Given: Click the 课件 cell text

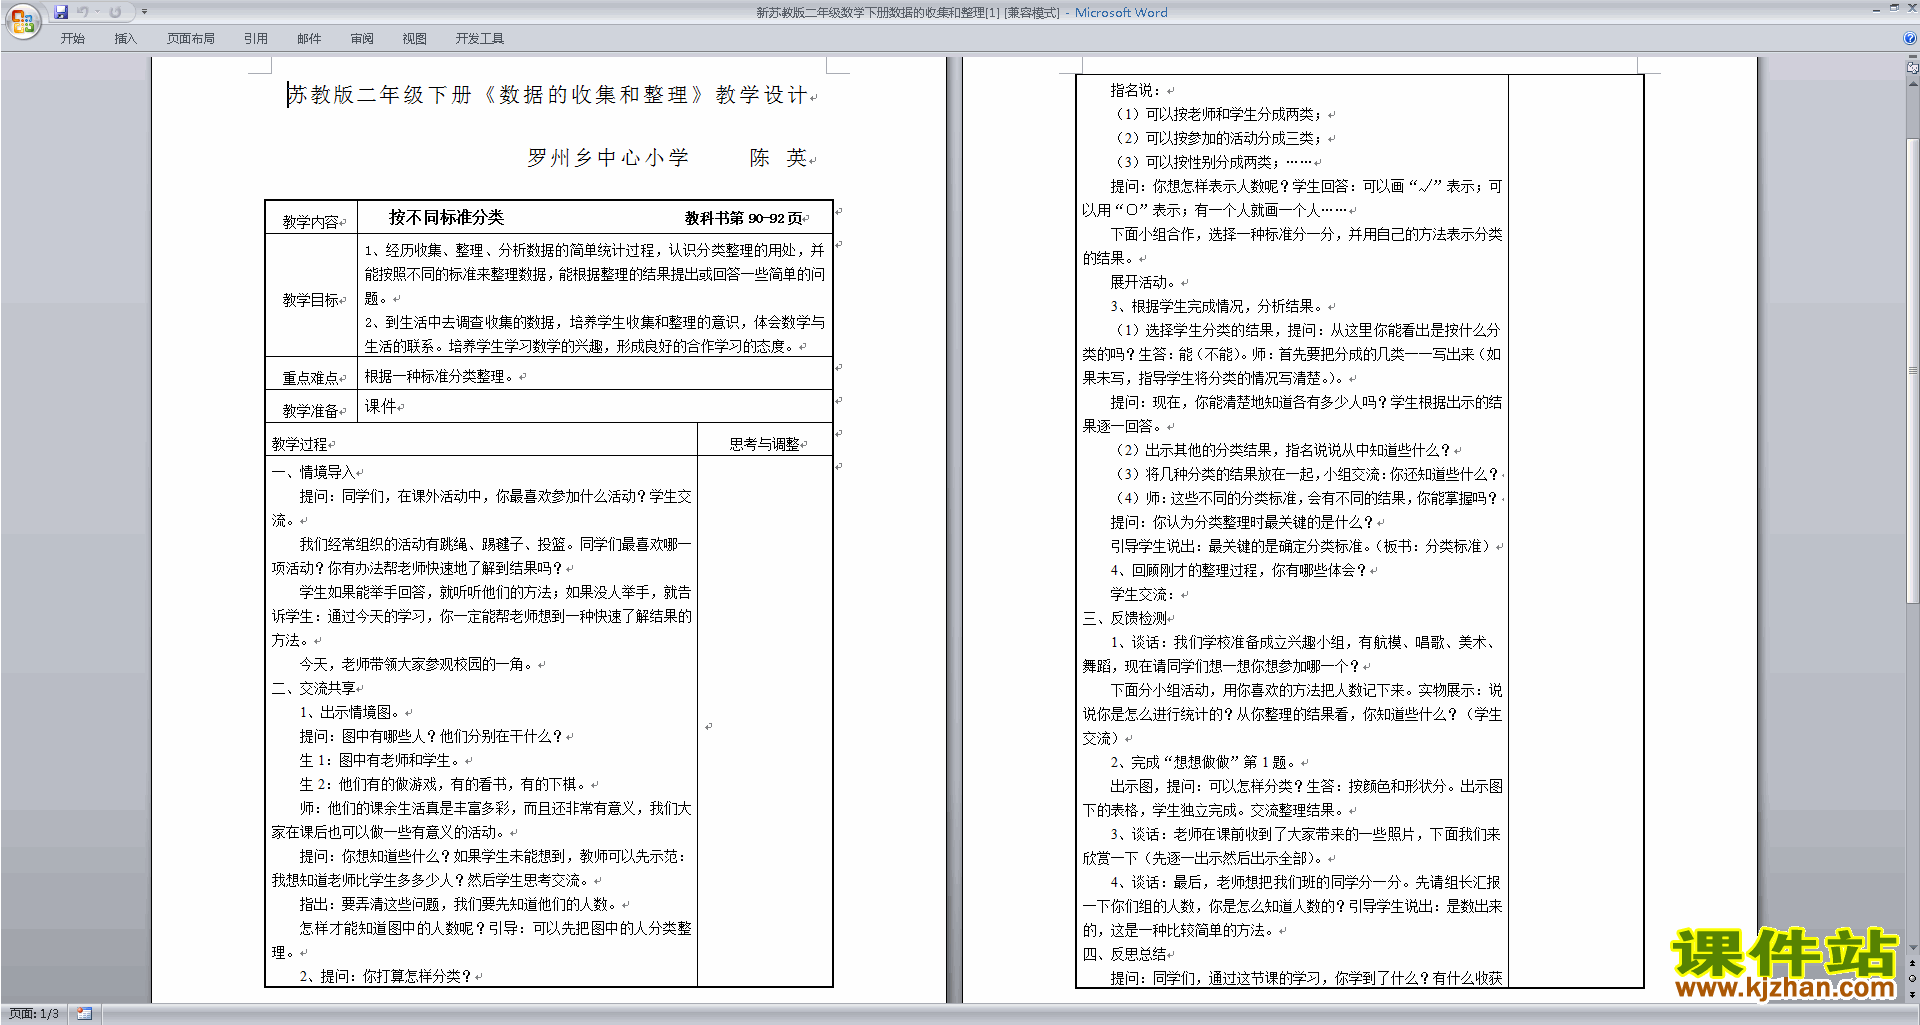Looking at the screenshot, I should click(380, 406).
